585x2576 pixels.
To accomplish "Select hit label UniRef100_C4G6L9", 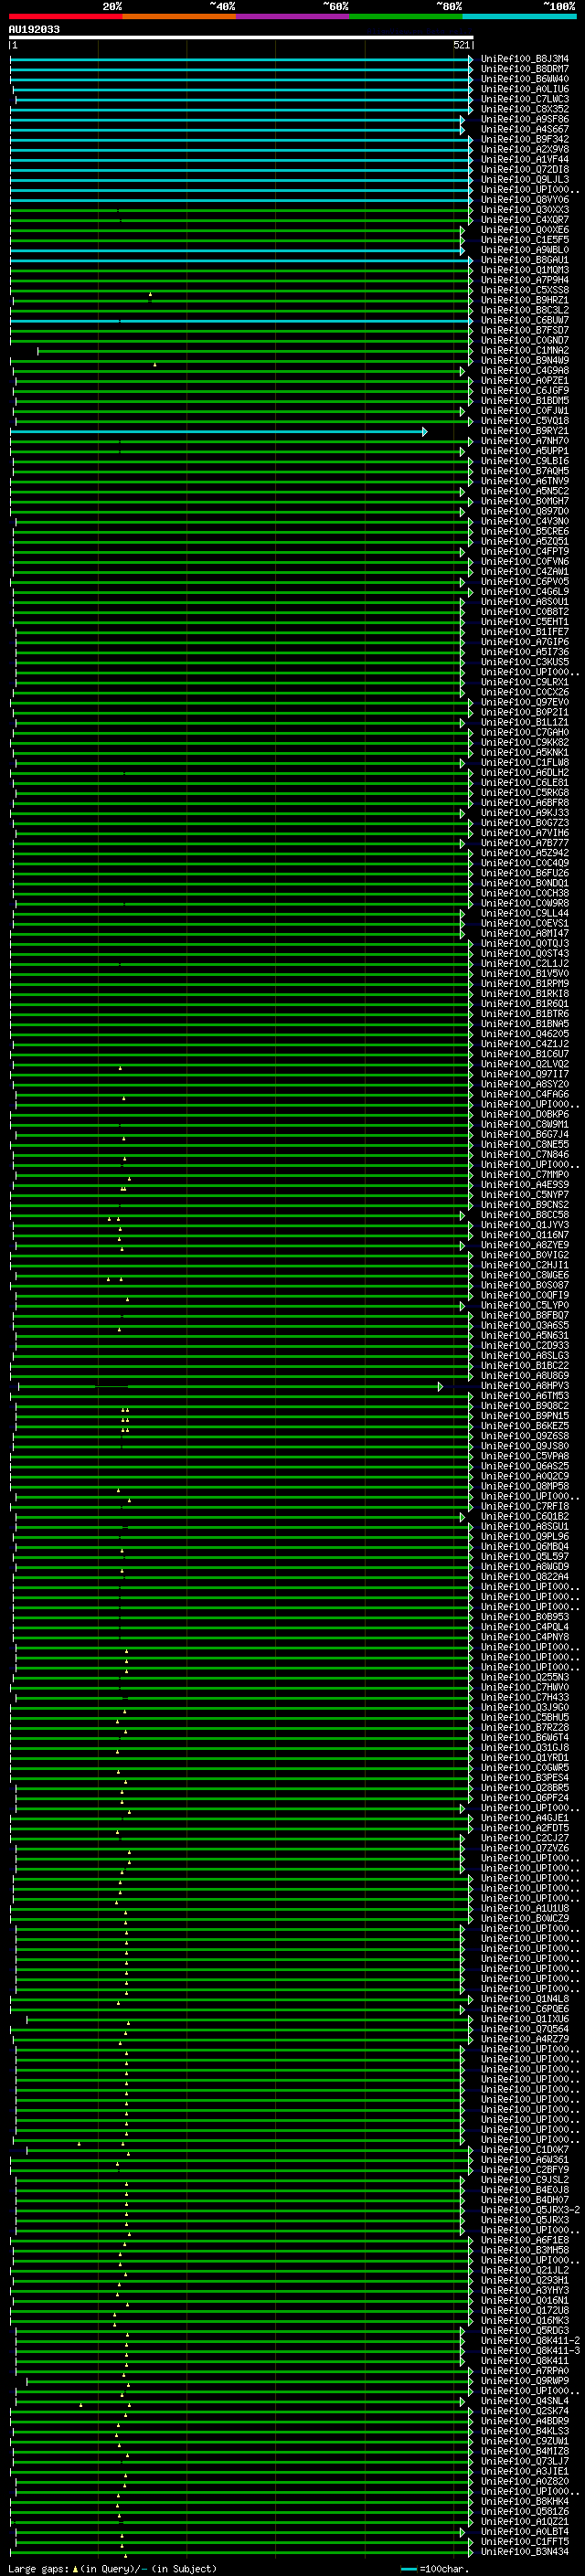I will pyautogui.click(x=525, y=591).
